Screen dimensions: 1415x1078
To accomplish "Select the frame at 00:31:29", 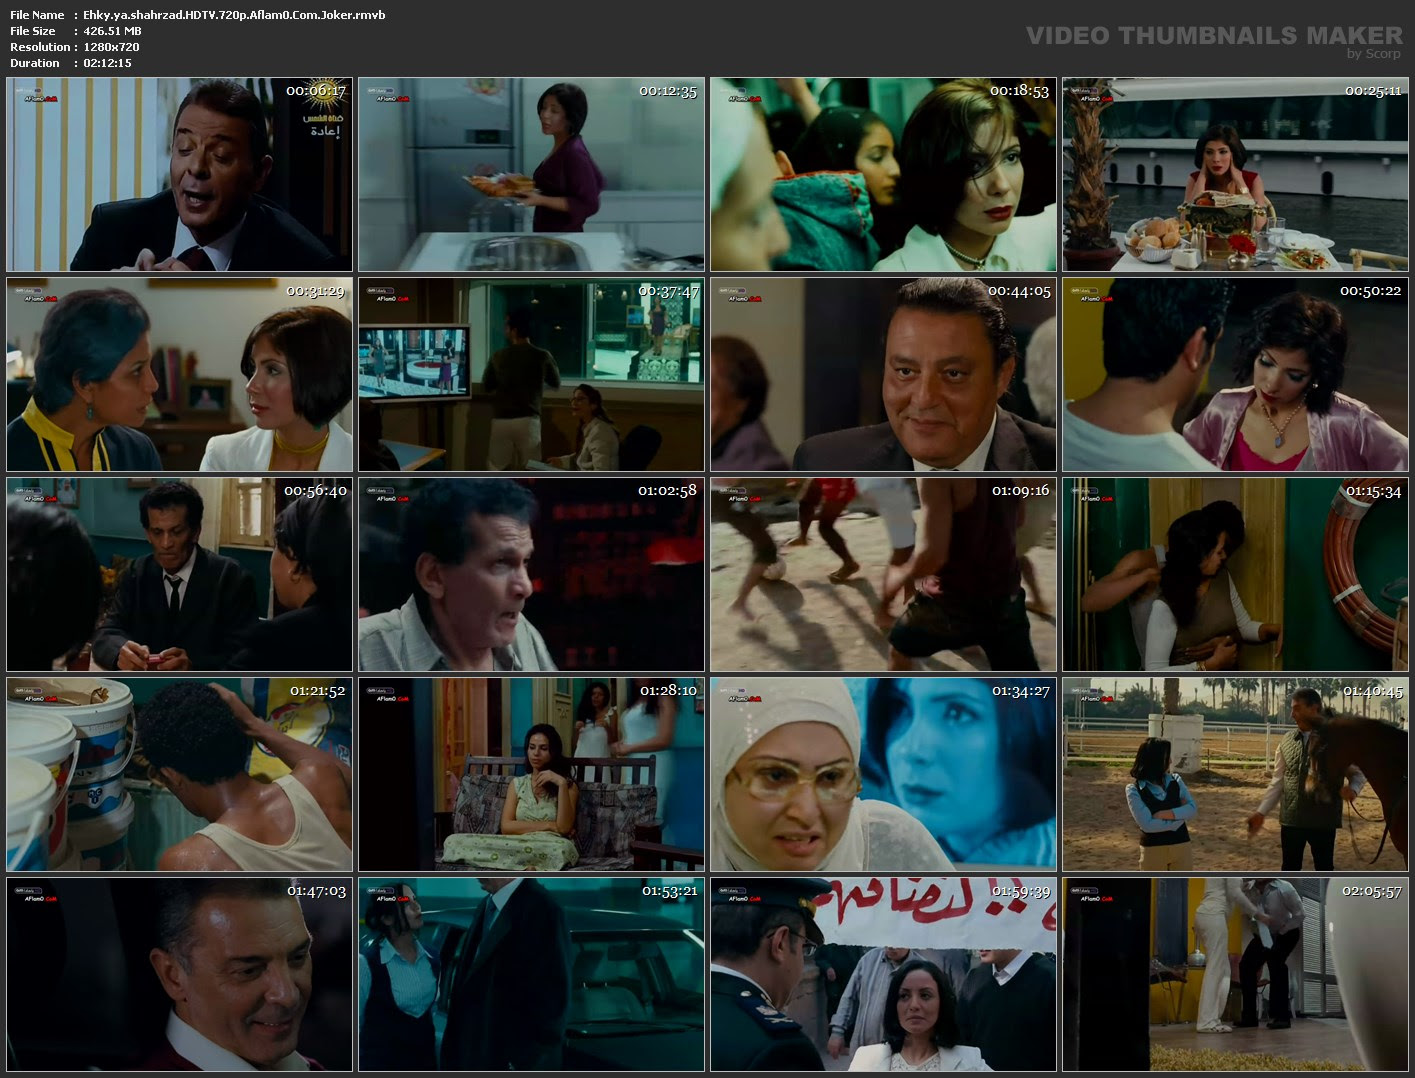I will tap(180, 375).
